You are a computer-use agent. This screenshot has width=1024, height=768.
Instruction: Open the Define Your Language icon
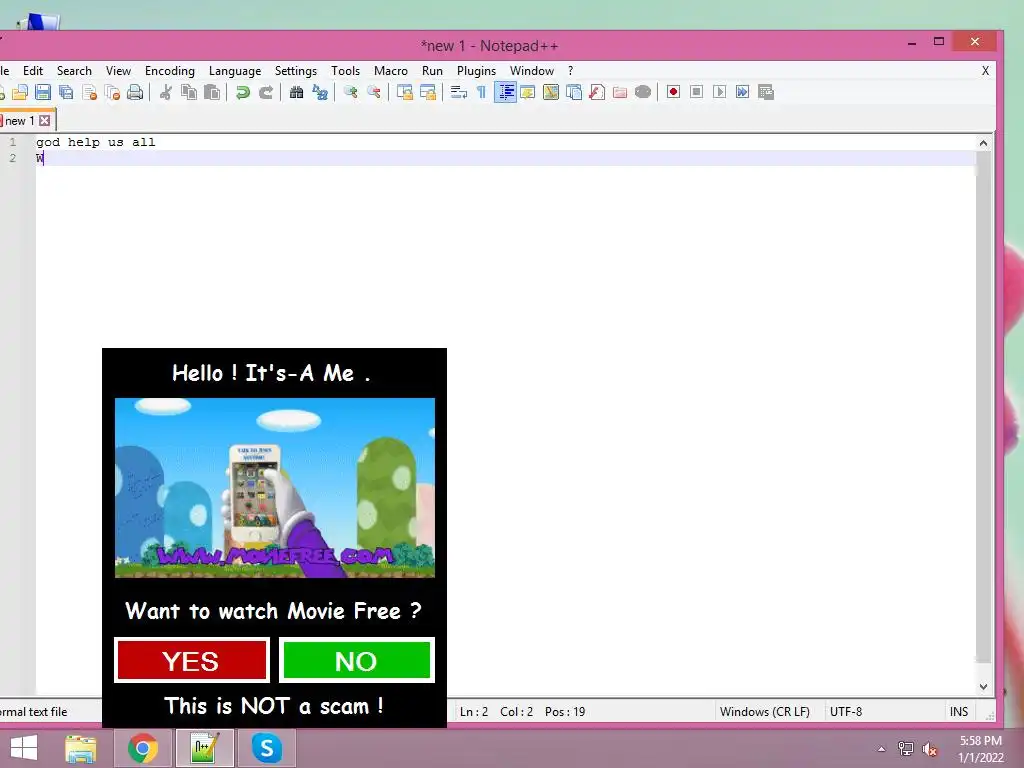click(x=528, y=92)
